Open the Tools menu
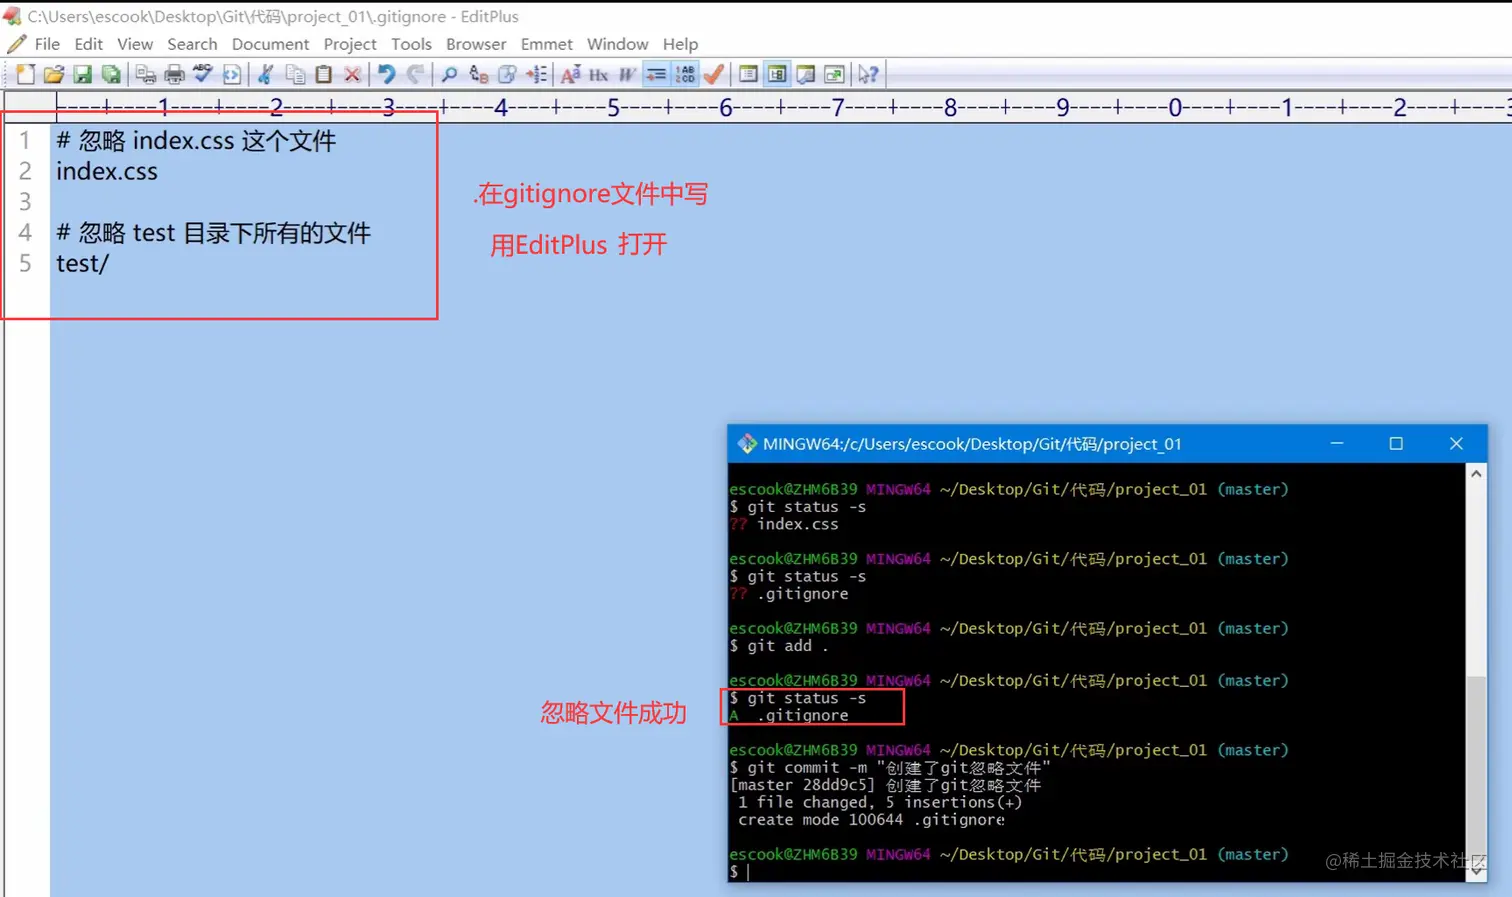The image size is (1512, 897). (x=411, y=44)
